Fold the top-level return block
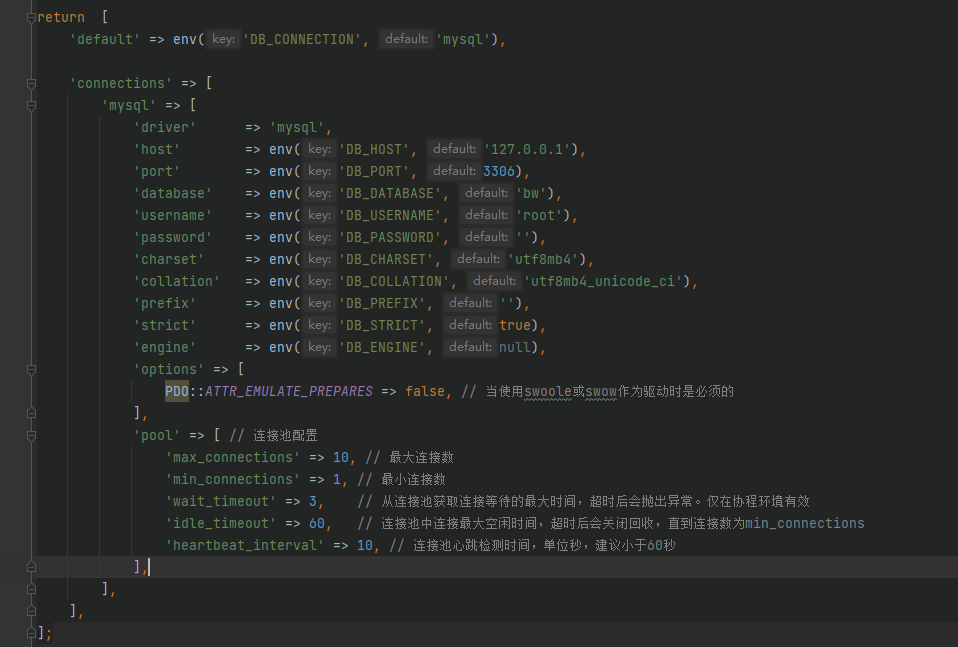 pyautogui.click(x=32, y=17)
